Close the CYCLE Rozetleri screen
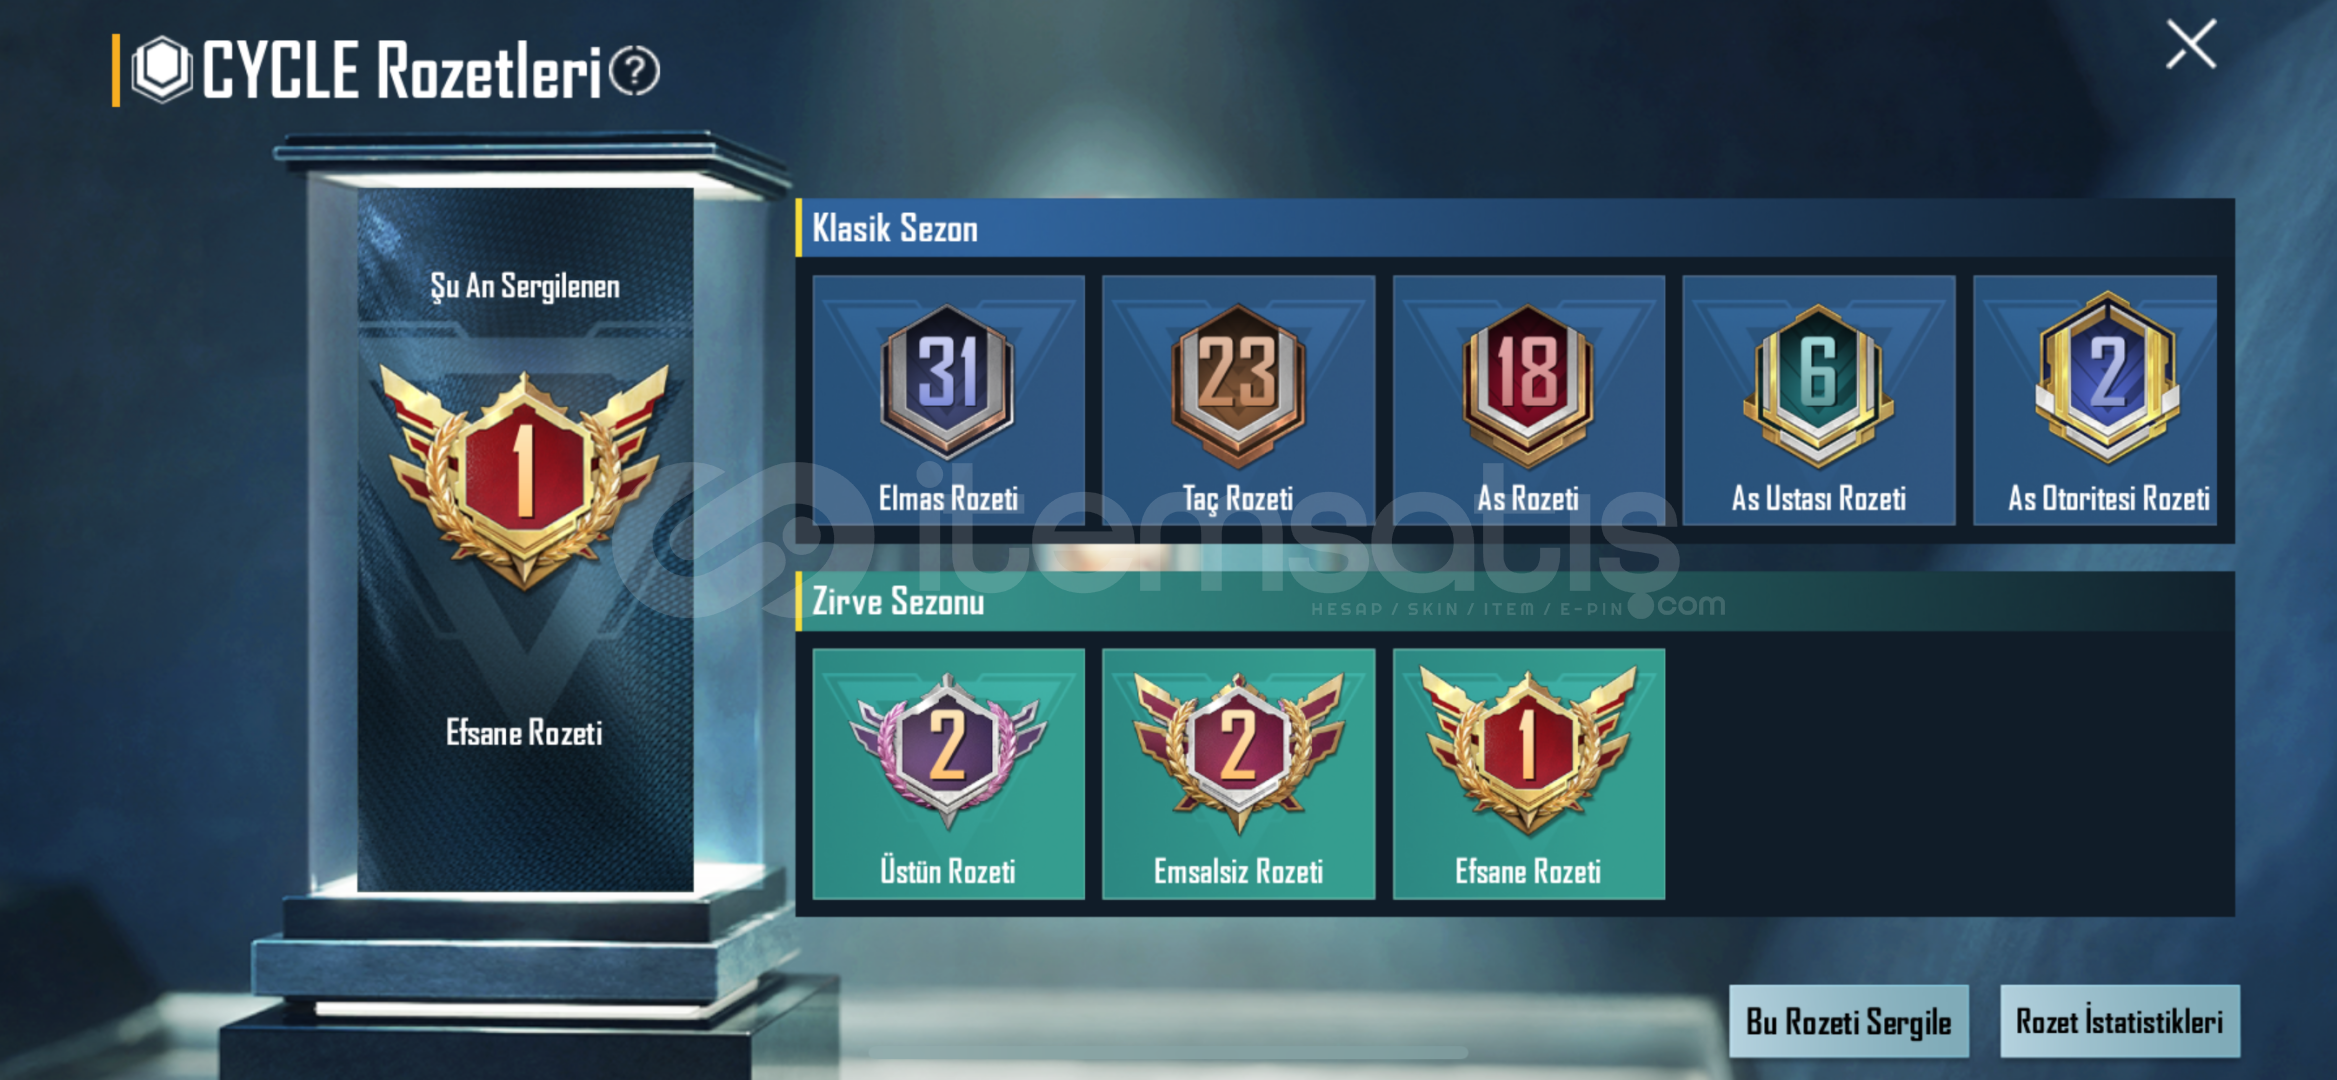This screenshot has height=1080, width=2337. [x=2191, y=44]
